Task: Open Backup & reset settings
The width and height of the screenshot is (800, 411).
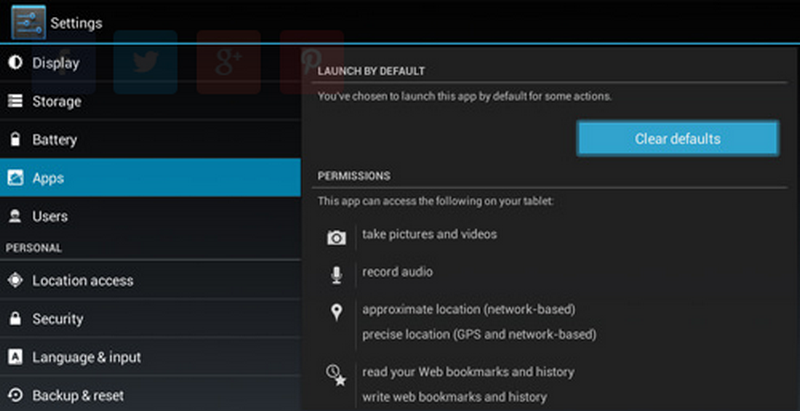Action: [x=150, y=395]
